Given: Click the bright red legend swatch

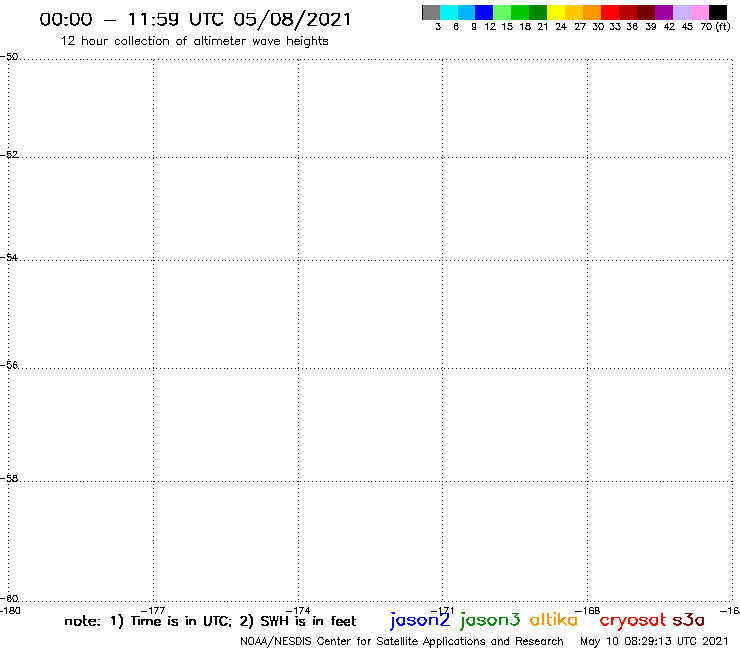Looking at the screenshot, I should (x=610, y=12).
